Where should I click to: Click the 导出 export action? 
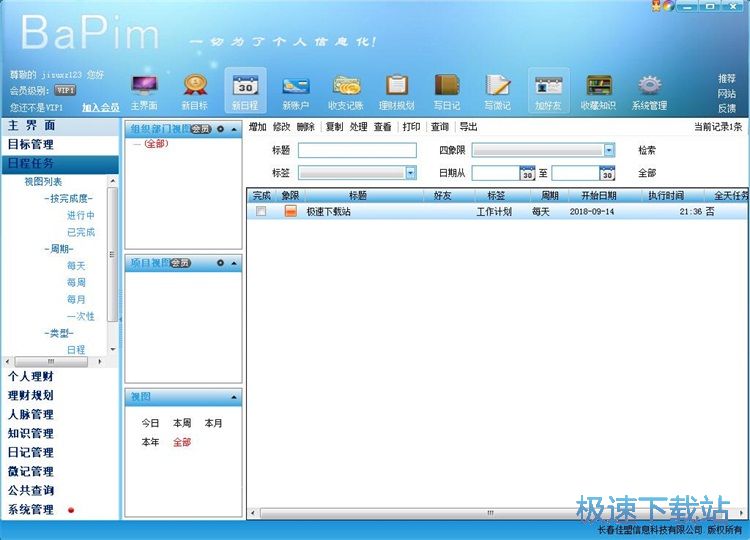pyautogui.click(x=468, y=127)
